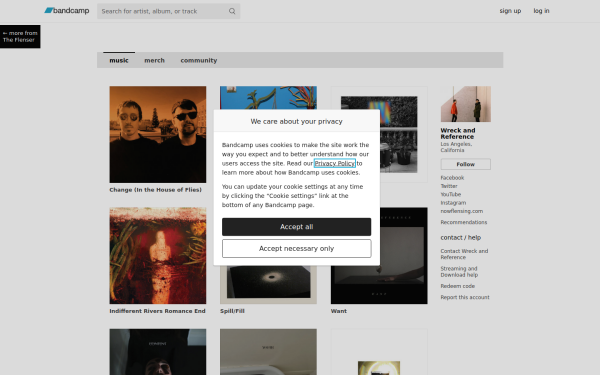Click the Bandcamp logo
The image size is (600, 375).
(67, 11)
